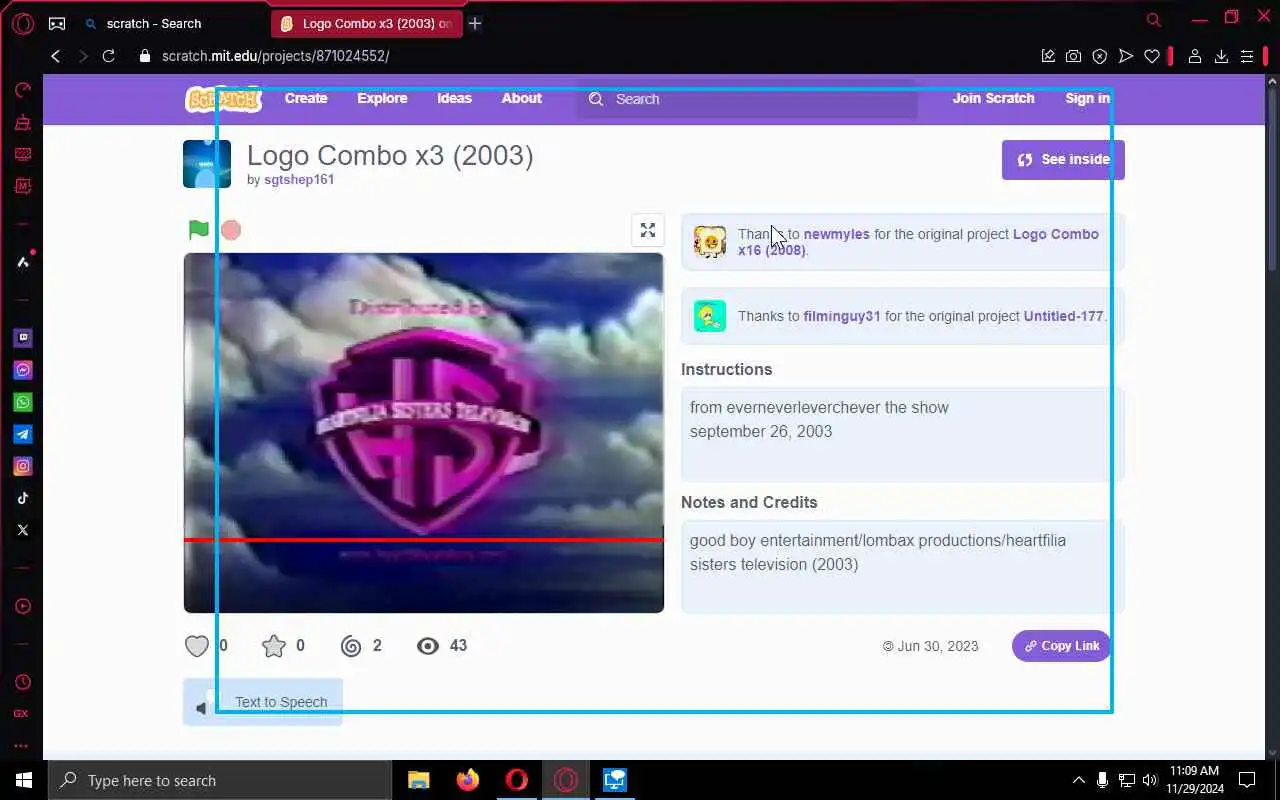Go back to previous page
Screen dimensions: 1280x800
point(56,56)
